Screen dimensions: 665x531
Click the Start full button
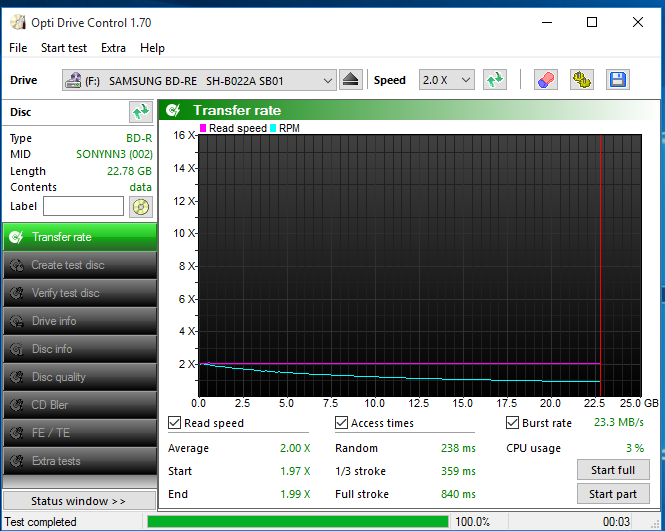613,470
